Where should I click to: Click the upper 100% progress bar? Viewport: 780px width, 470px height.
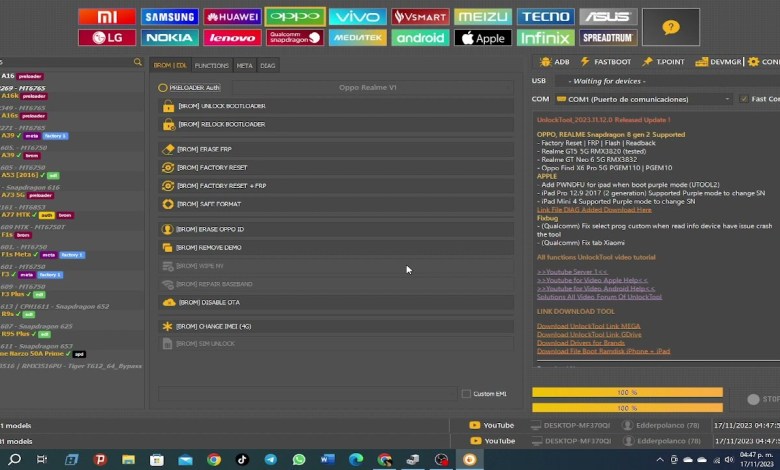pyautogui.click(x=627, y=392)
